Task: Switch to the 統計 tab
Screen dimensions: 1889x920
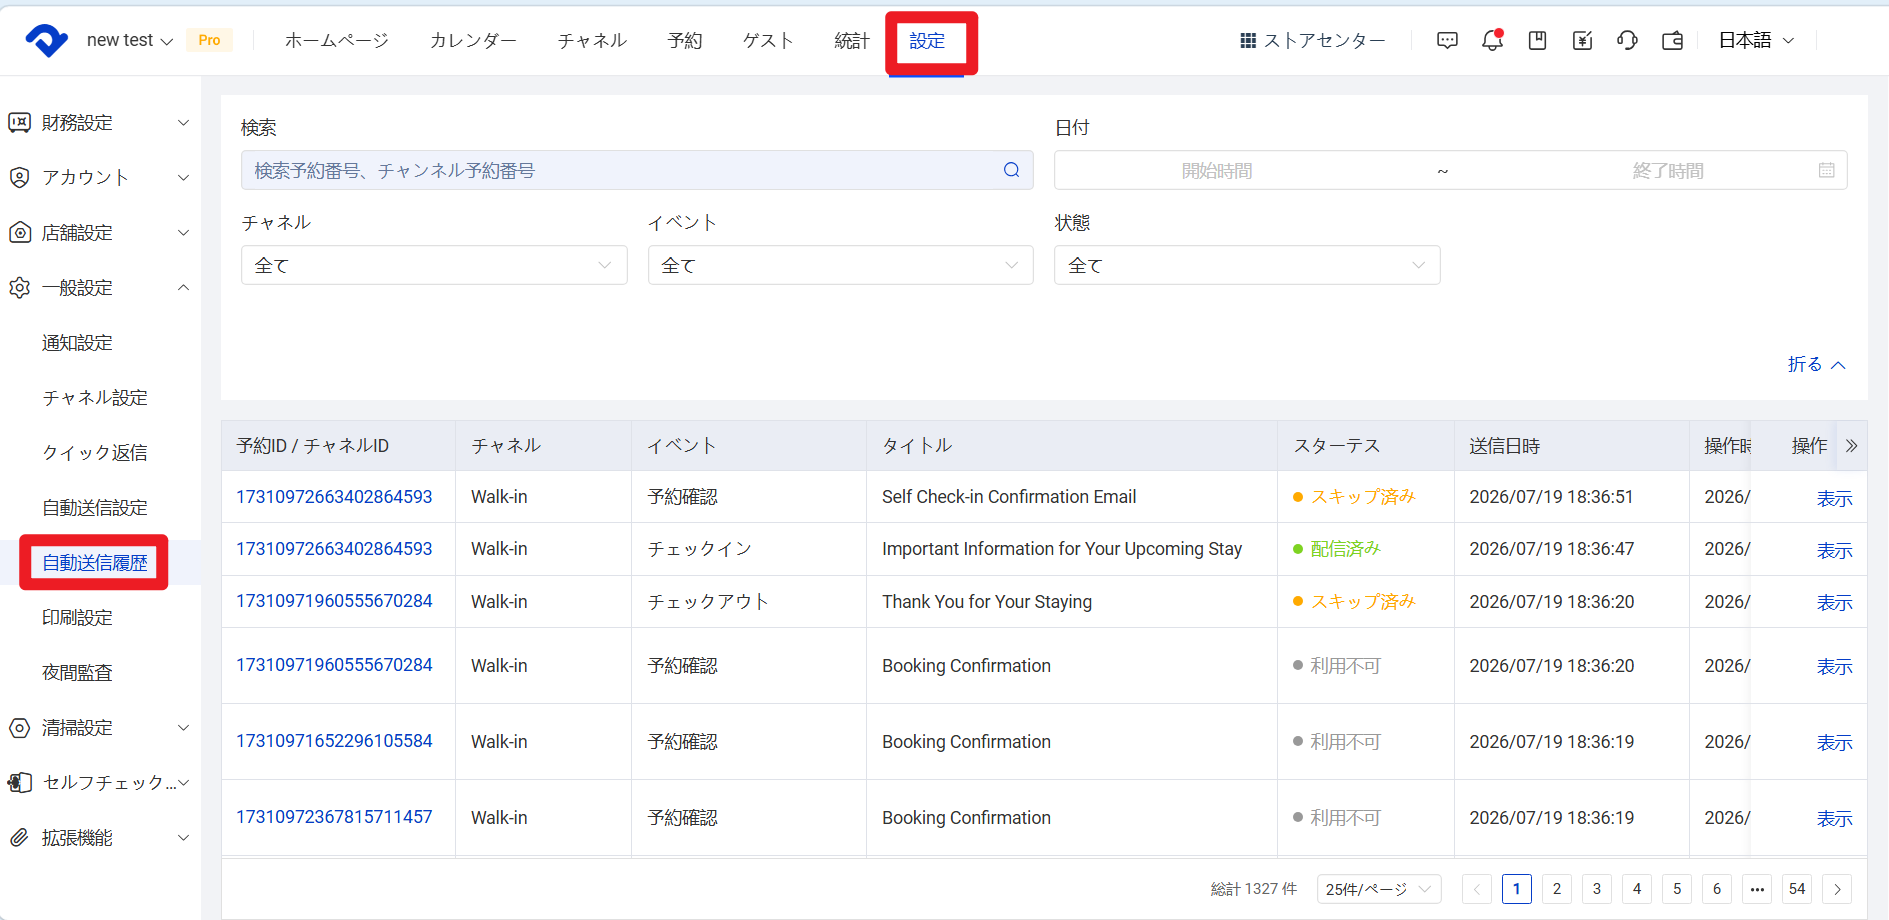Action: click(x=852, y=41)
